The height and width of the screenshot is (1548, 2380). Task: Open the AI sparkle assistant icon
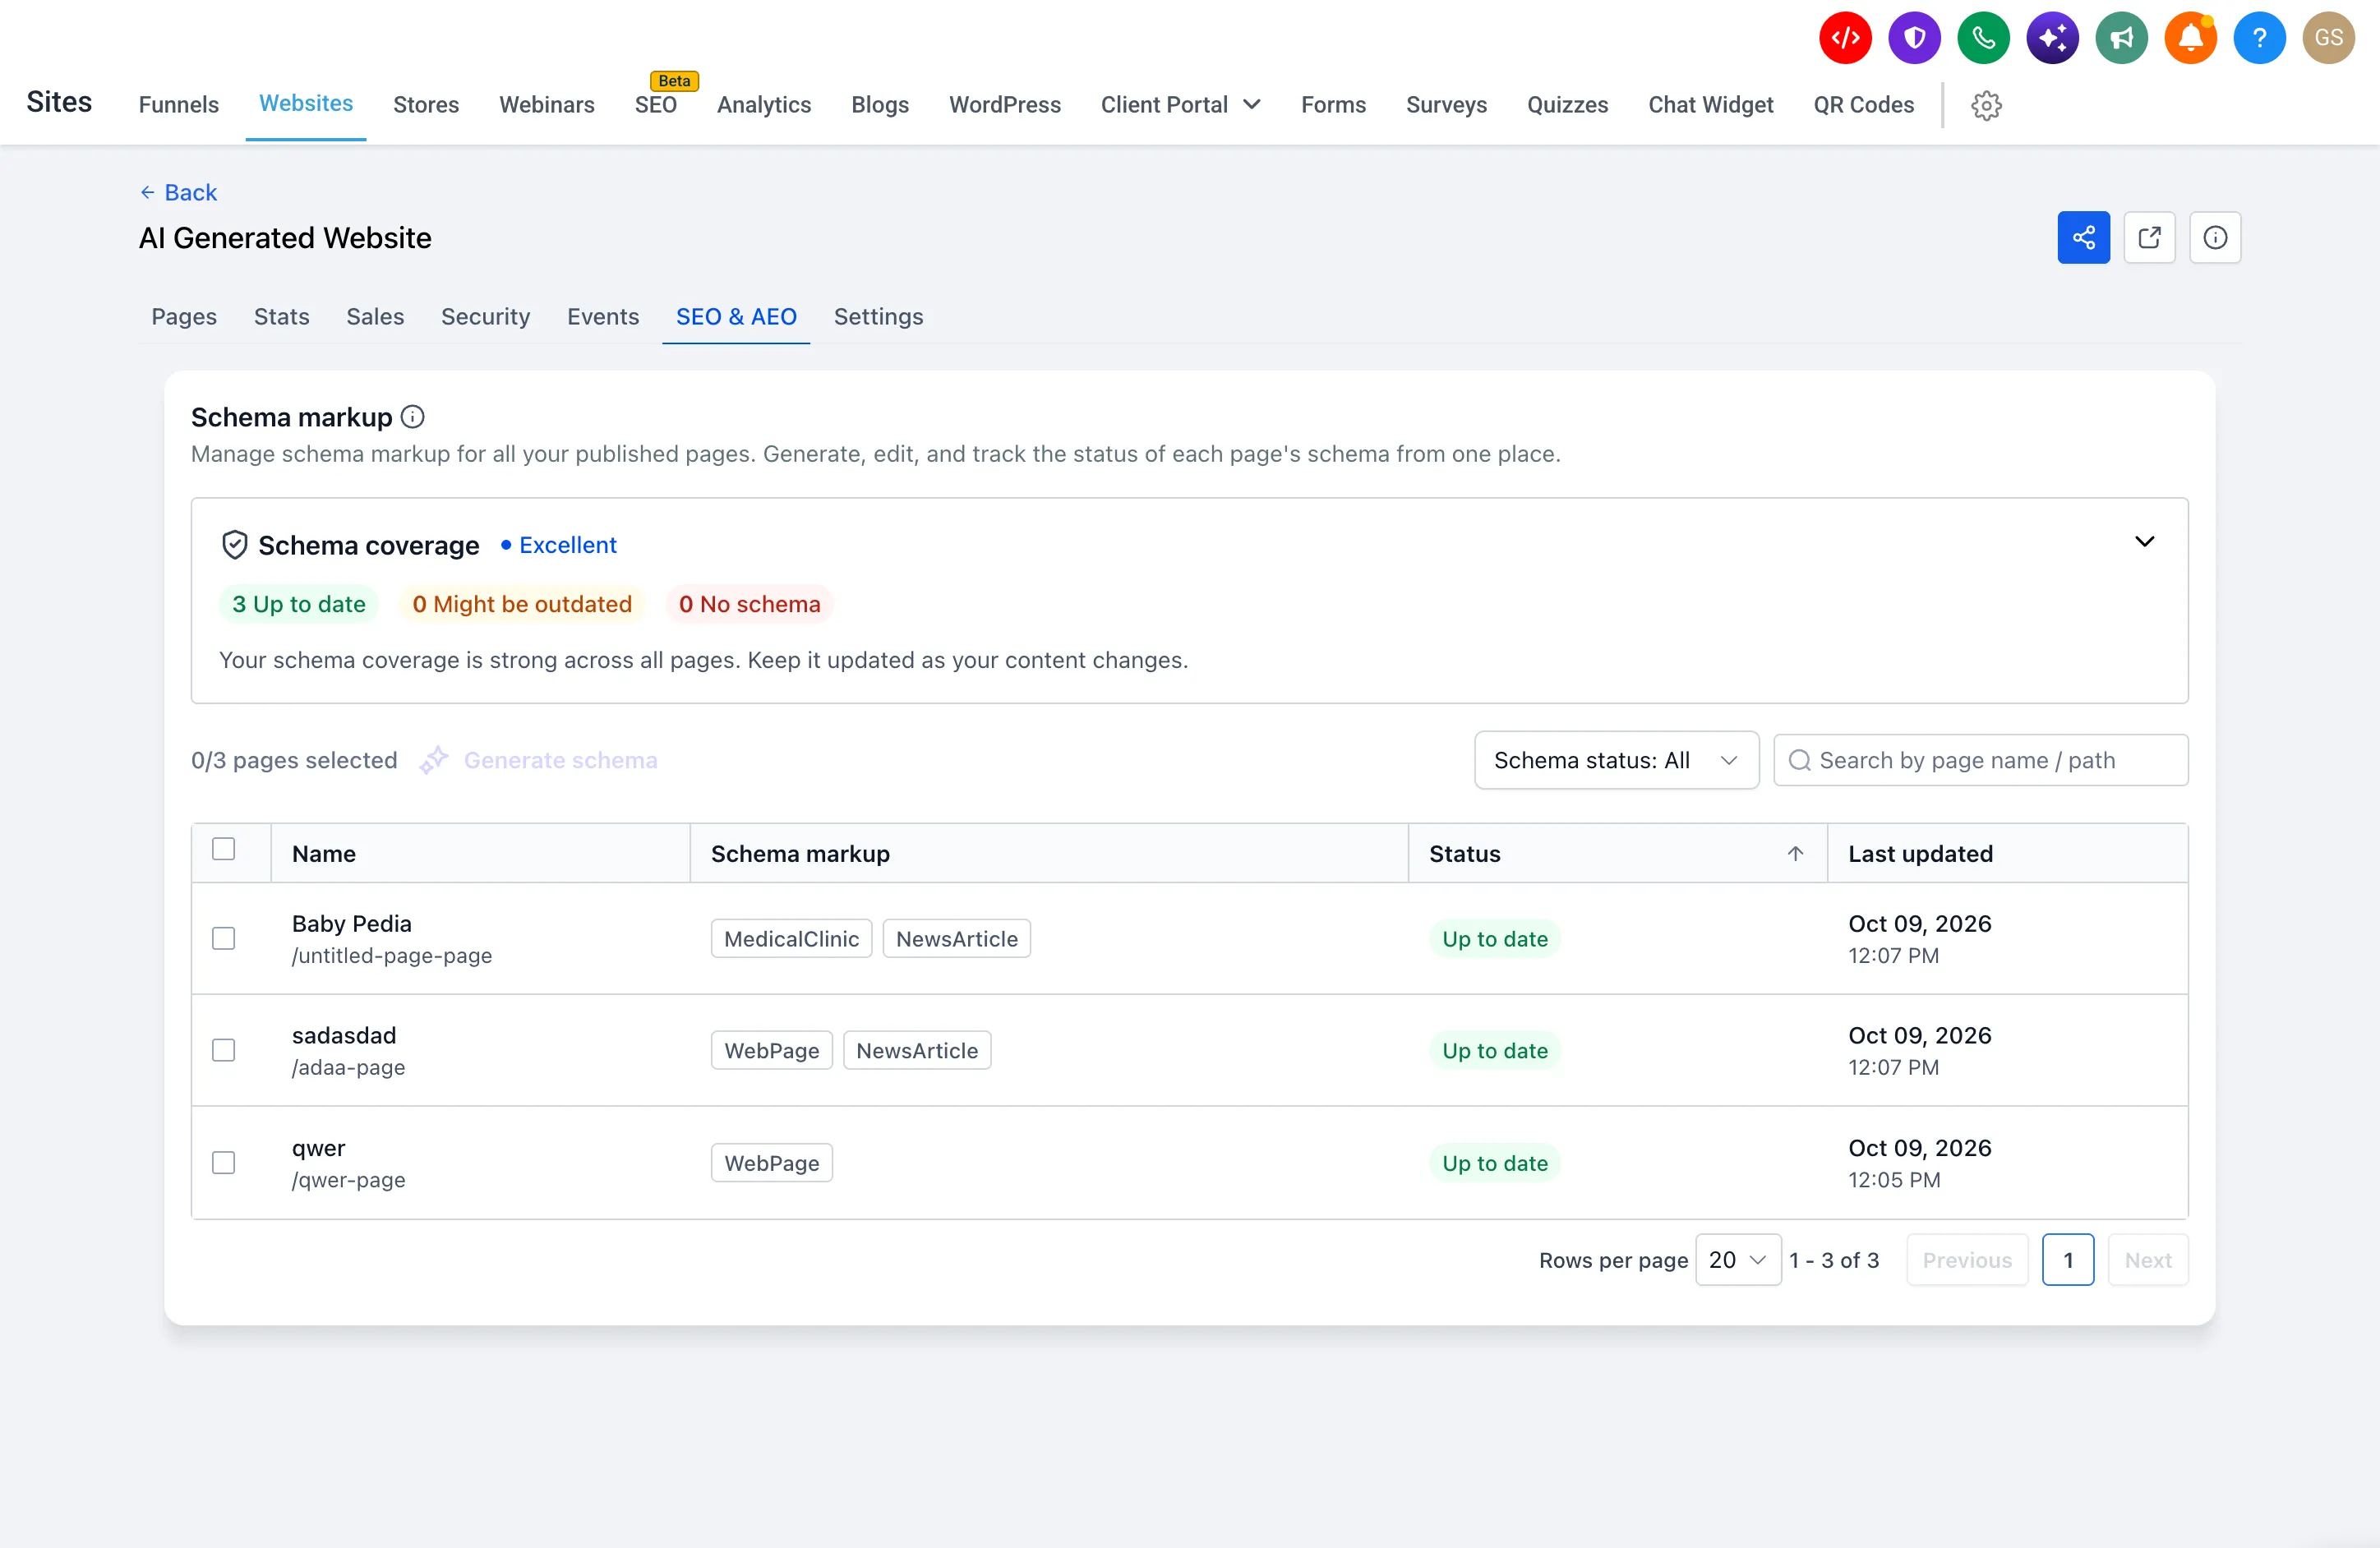pyautogui.click(x=2052, y=38)
